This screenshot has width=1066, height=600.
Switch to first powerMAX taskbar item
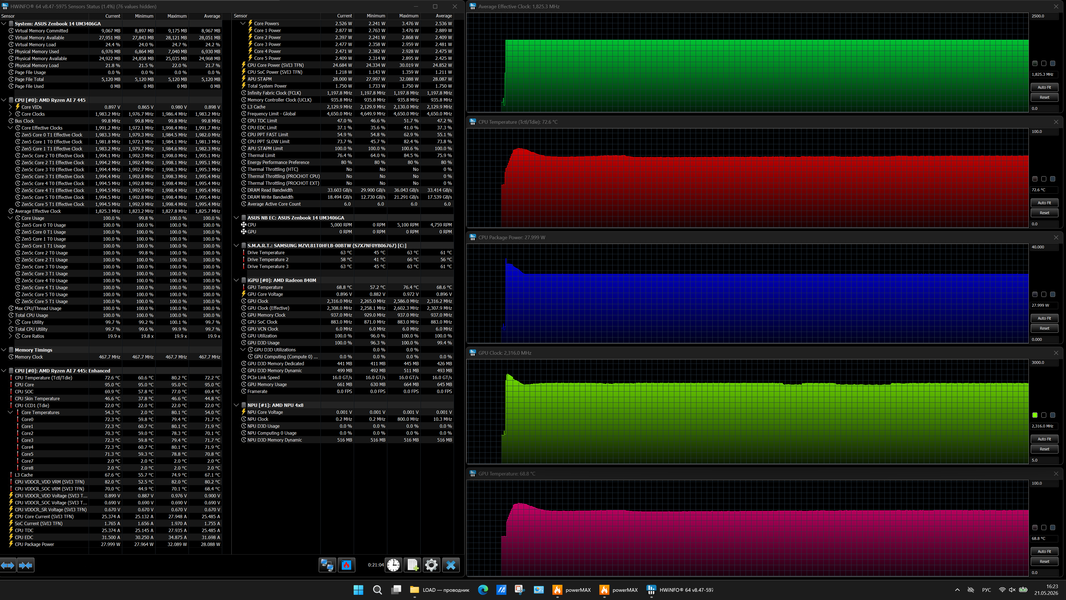[x=572, y=590]
